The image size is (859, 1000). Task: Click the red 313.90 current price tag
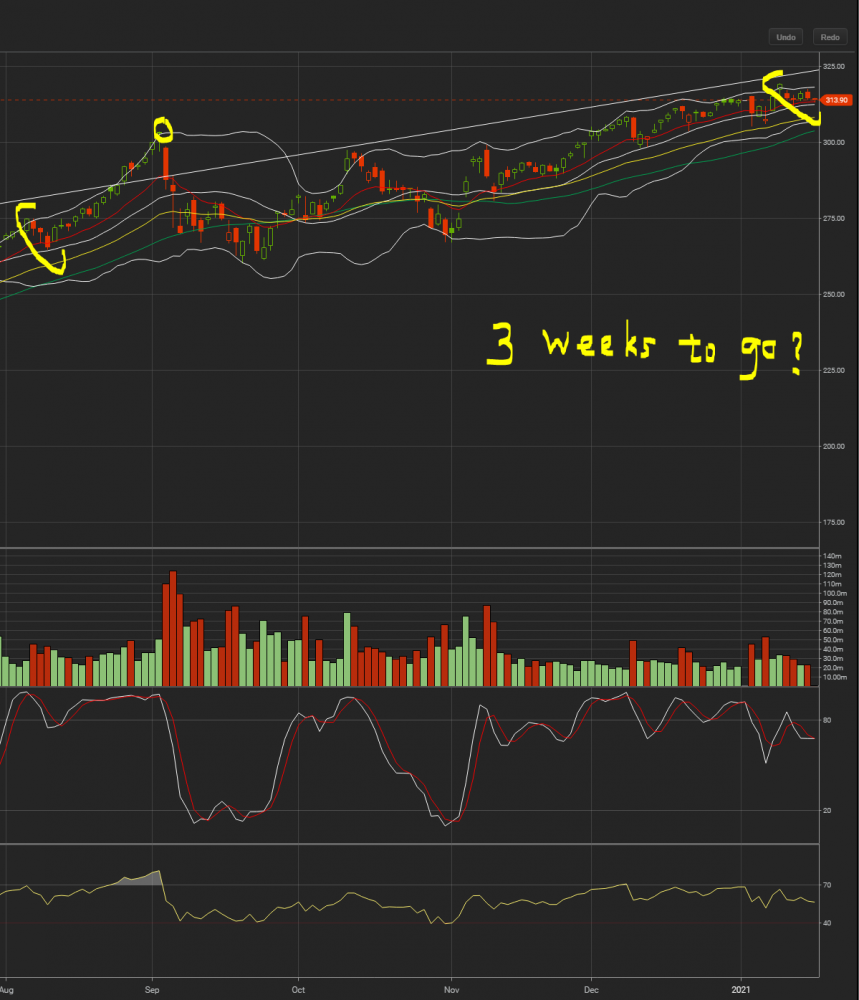[x=835, y=100]
